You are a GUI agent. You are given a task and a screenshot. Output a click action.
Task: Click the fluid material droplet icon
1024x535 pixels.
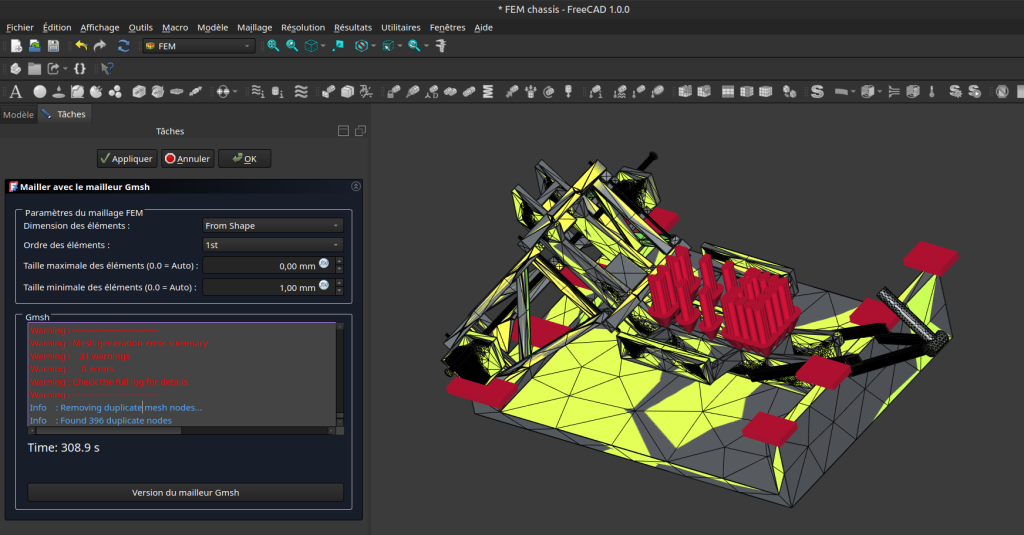click(59, 91)
